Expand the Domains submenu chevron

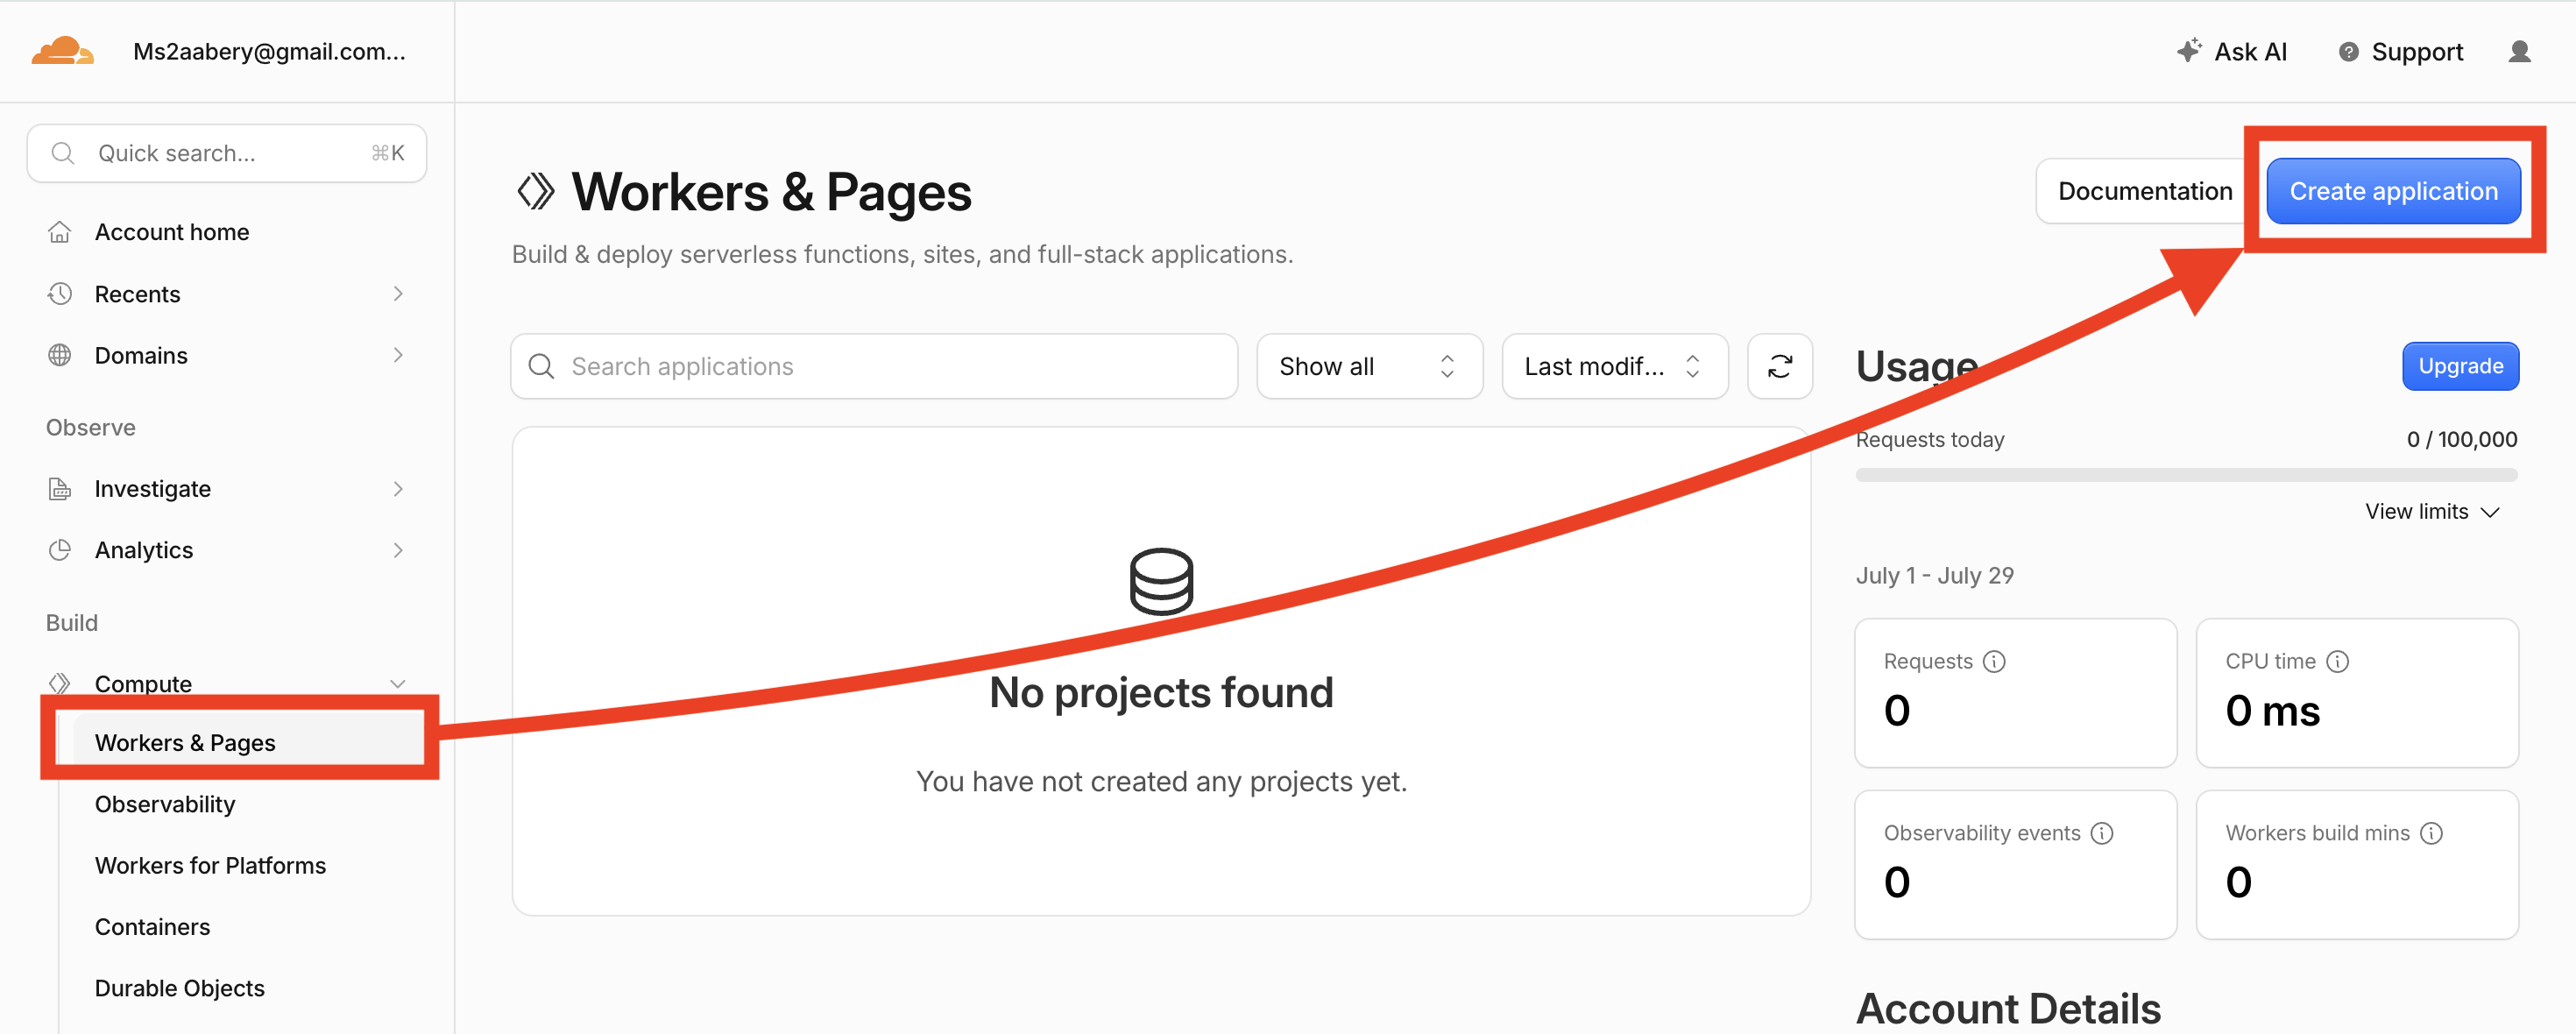coord(398,355)
